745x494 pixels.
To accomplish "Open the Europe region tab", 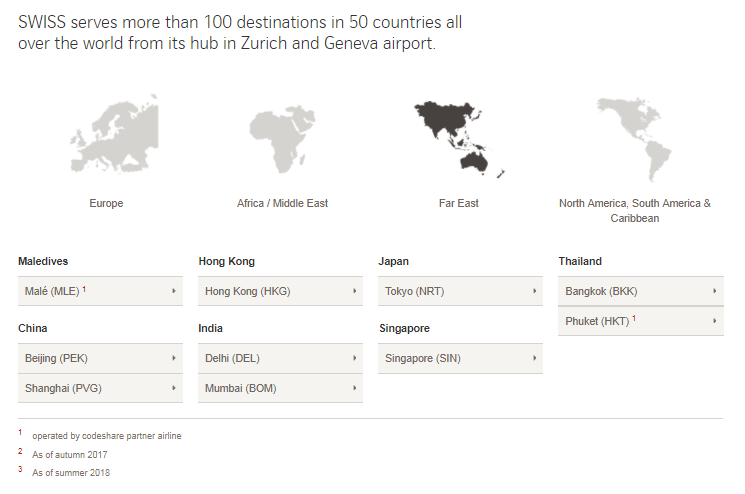I will (x=106, y=203).
